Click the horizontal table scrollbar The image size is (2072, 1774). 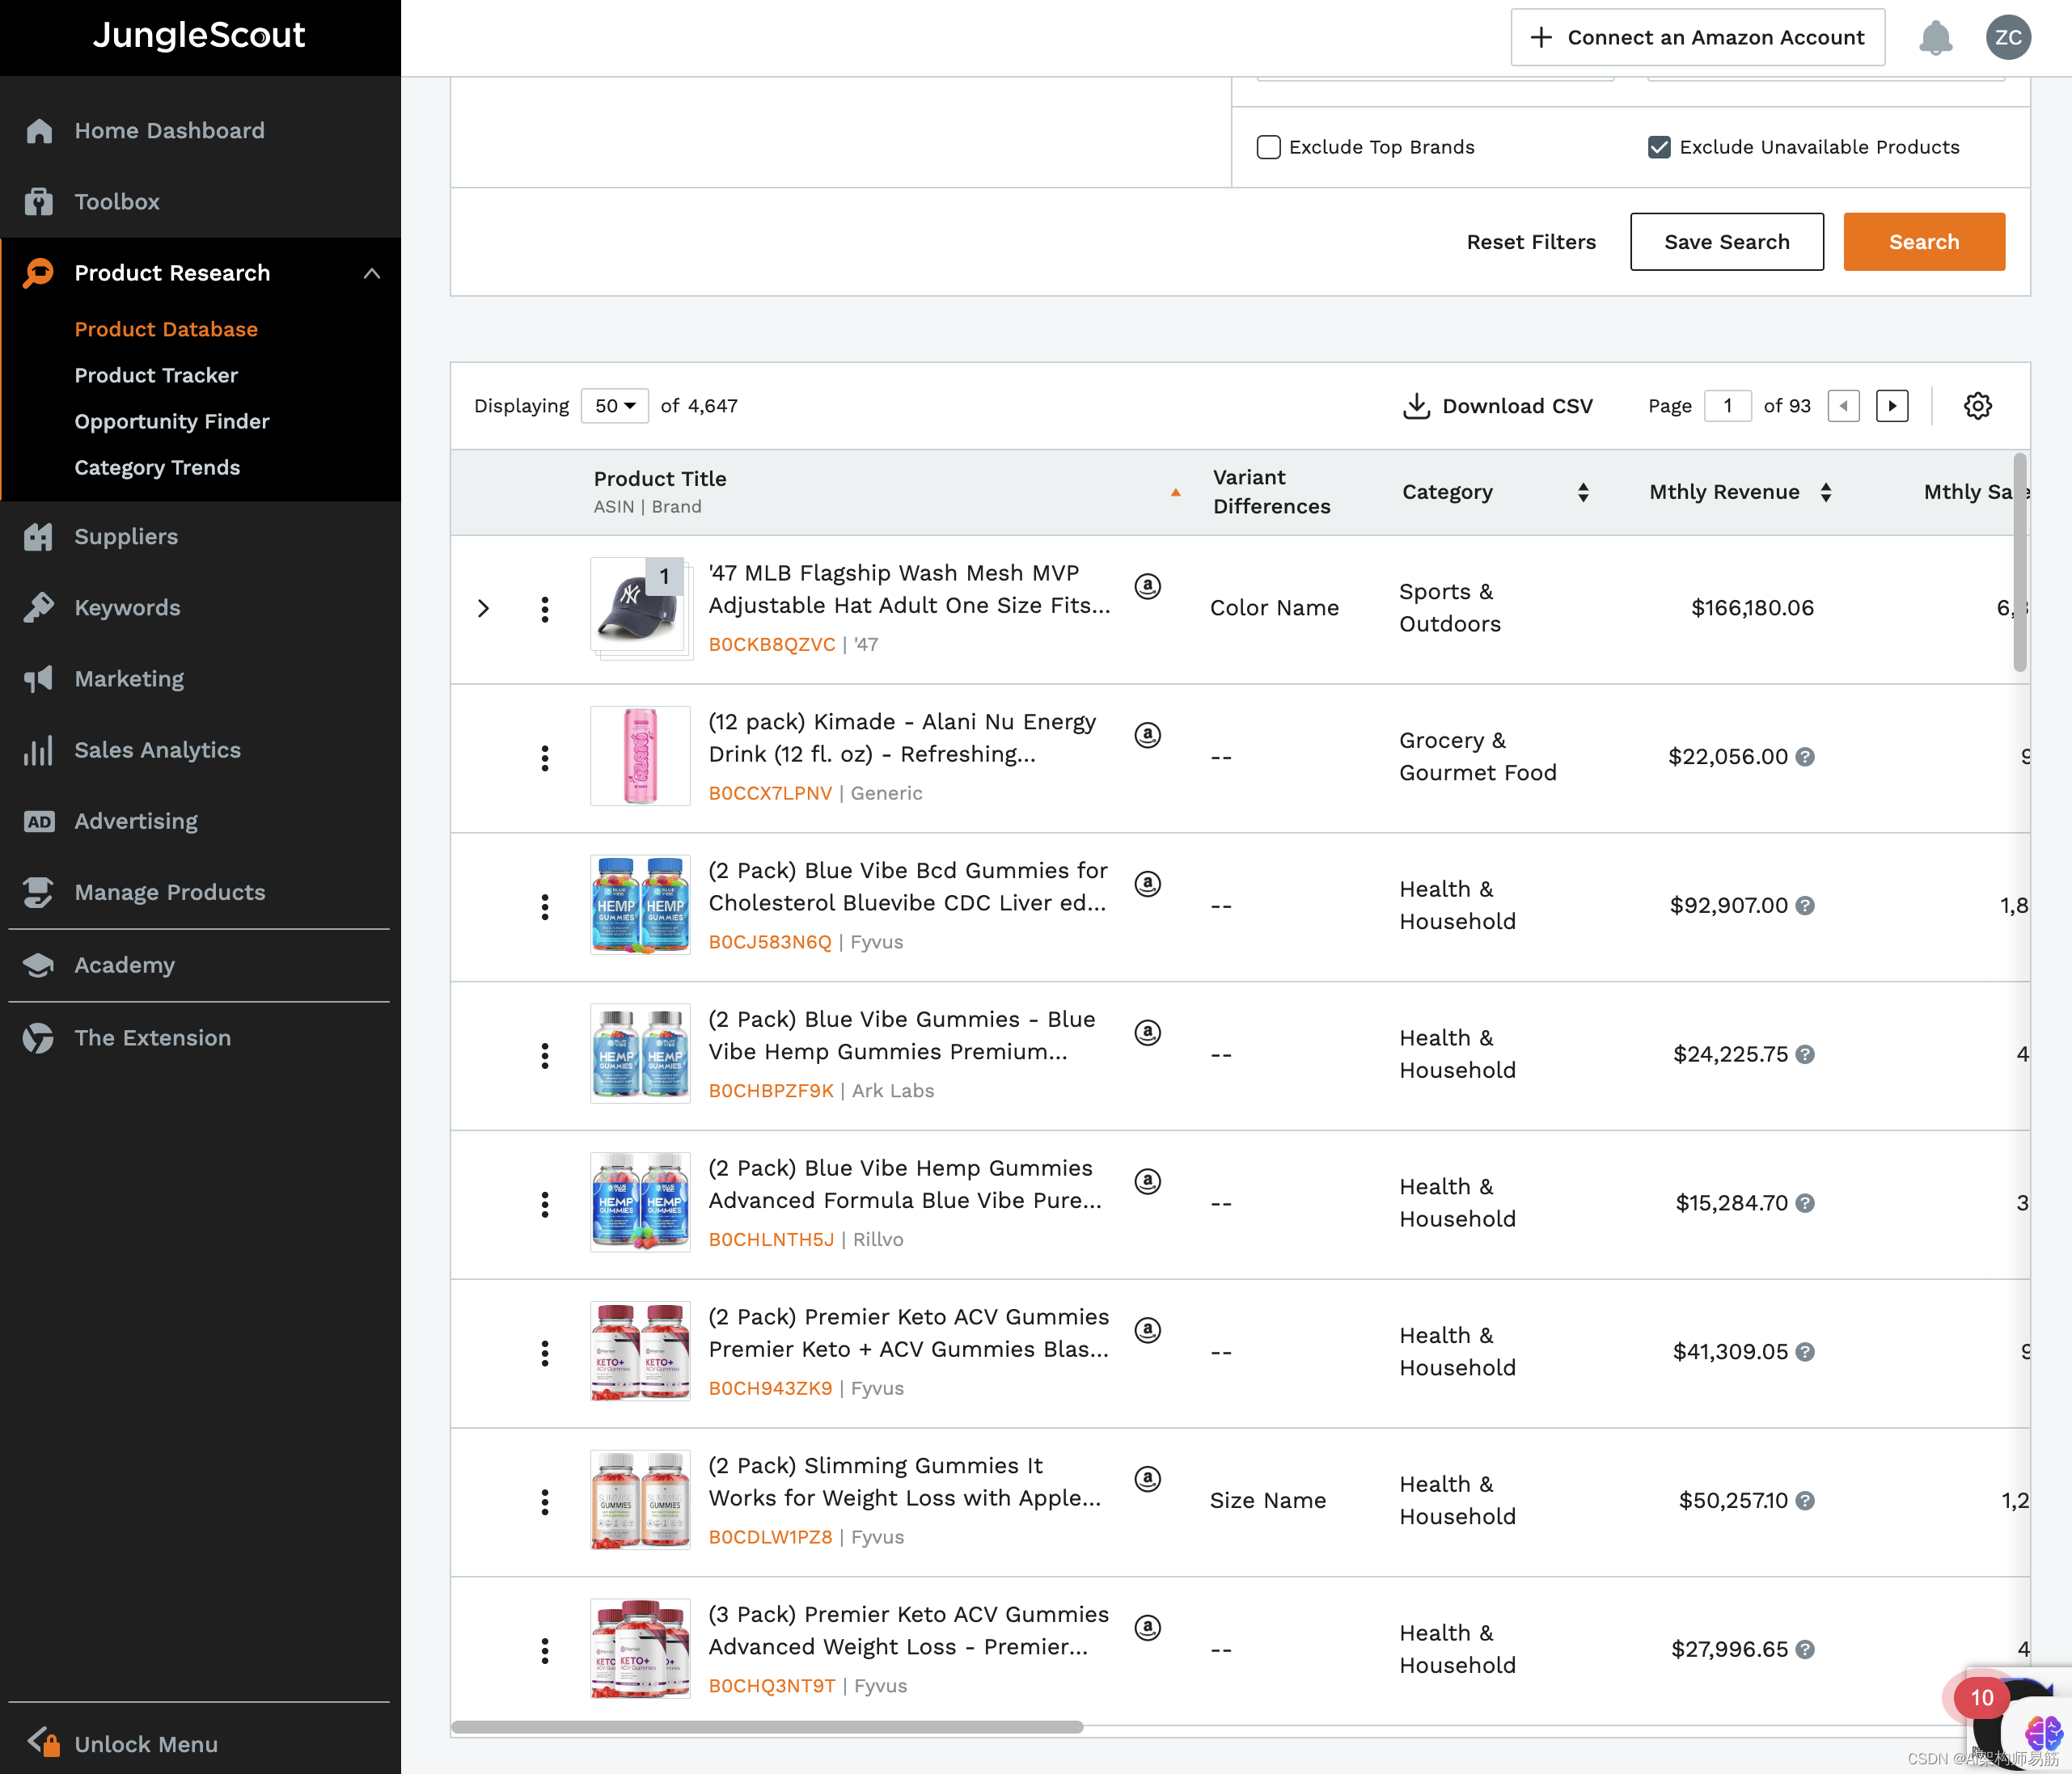[x=767, y=1727]
